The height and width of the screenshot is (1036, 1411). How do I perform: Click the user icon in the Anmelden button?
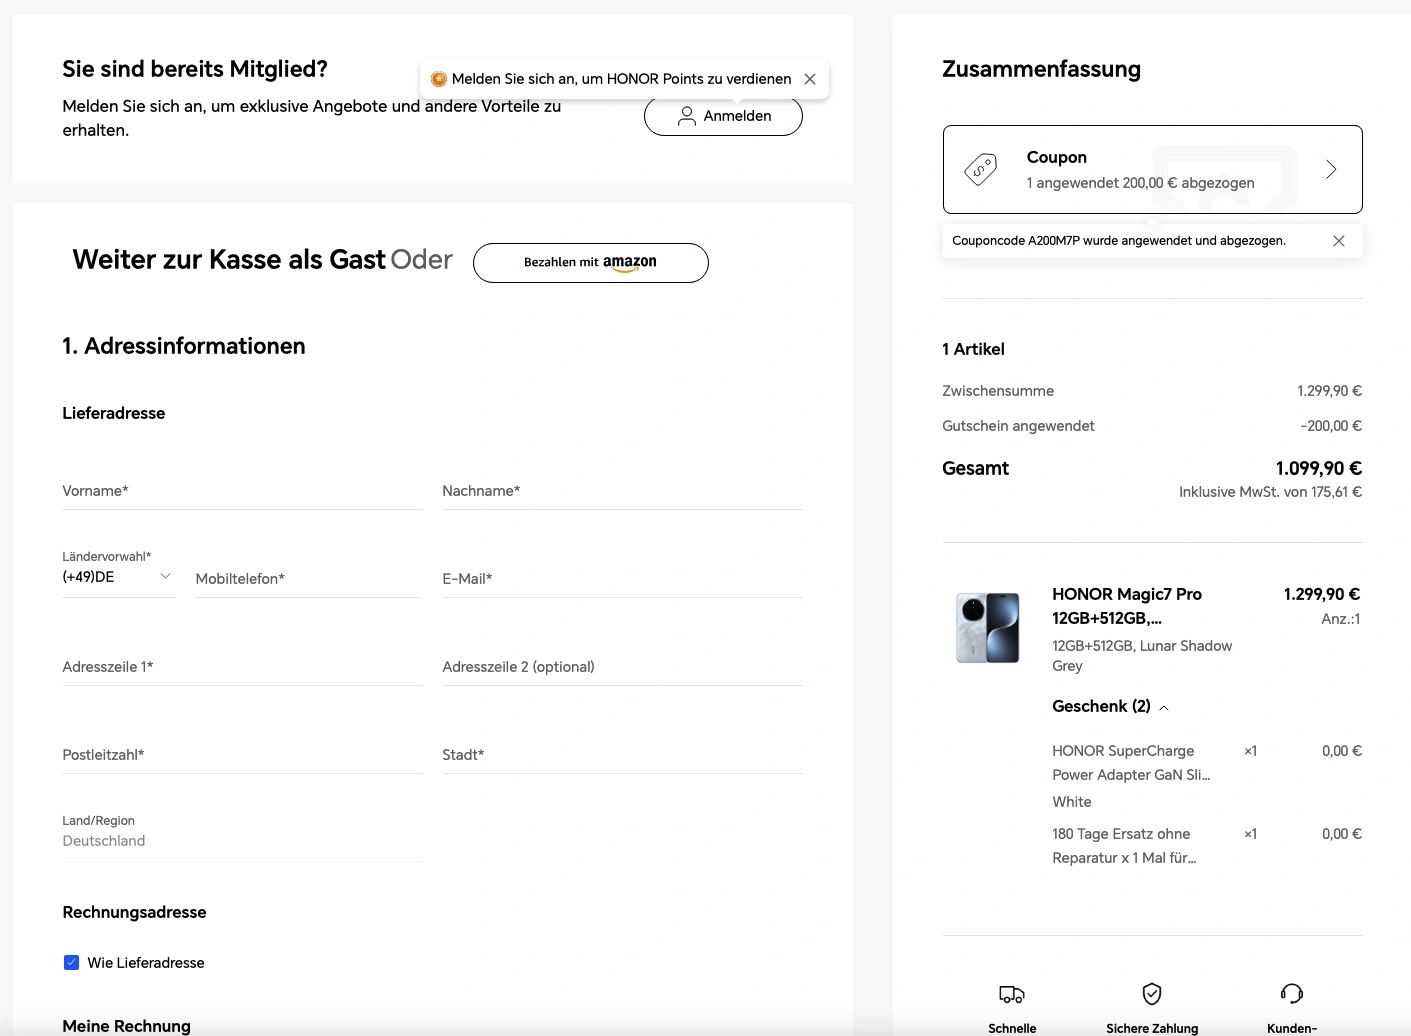pos(687,116)
